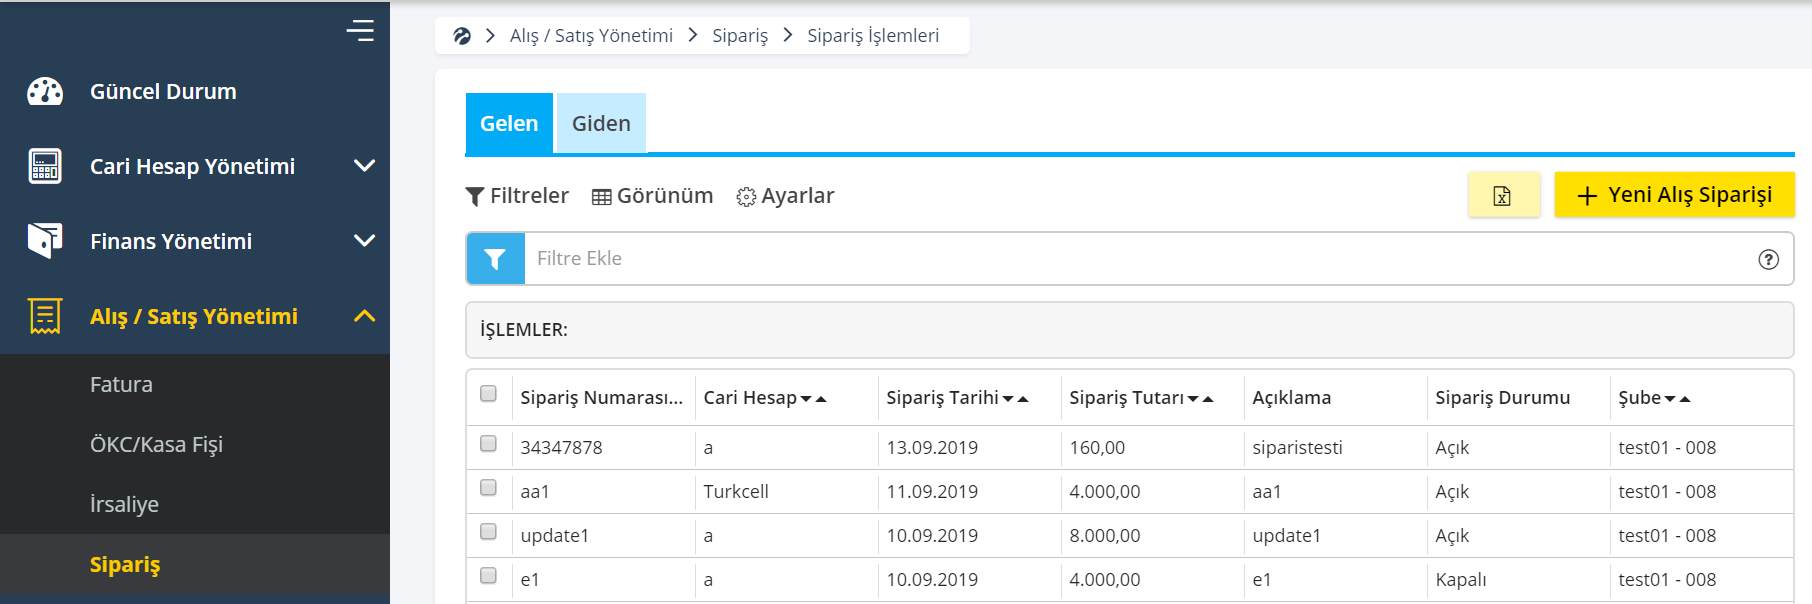Click the Finans Yönetimi wallet icon
The width and height of the screenshot is (1812, 604).
click(45, 241)
